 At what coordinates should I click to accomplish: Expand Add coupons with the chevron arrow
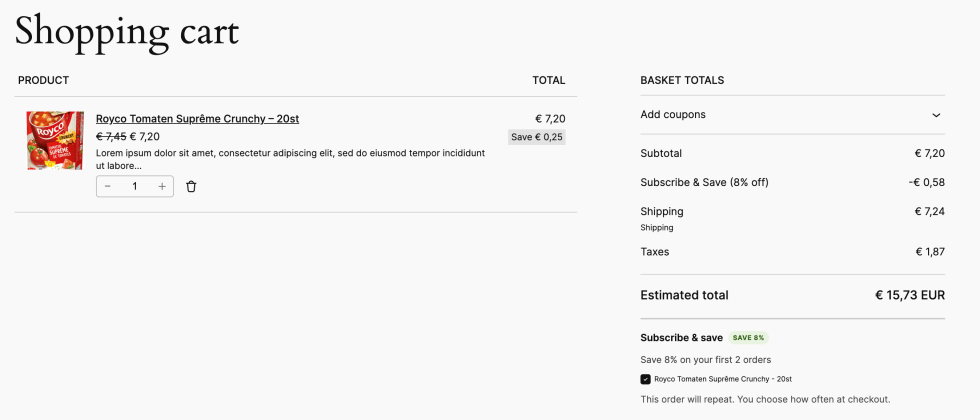coord(936,115)
